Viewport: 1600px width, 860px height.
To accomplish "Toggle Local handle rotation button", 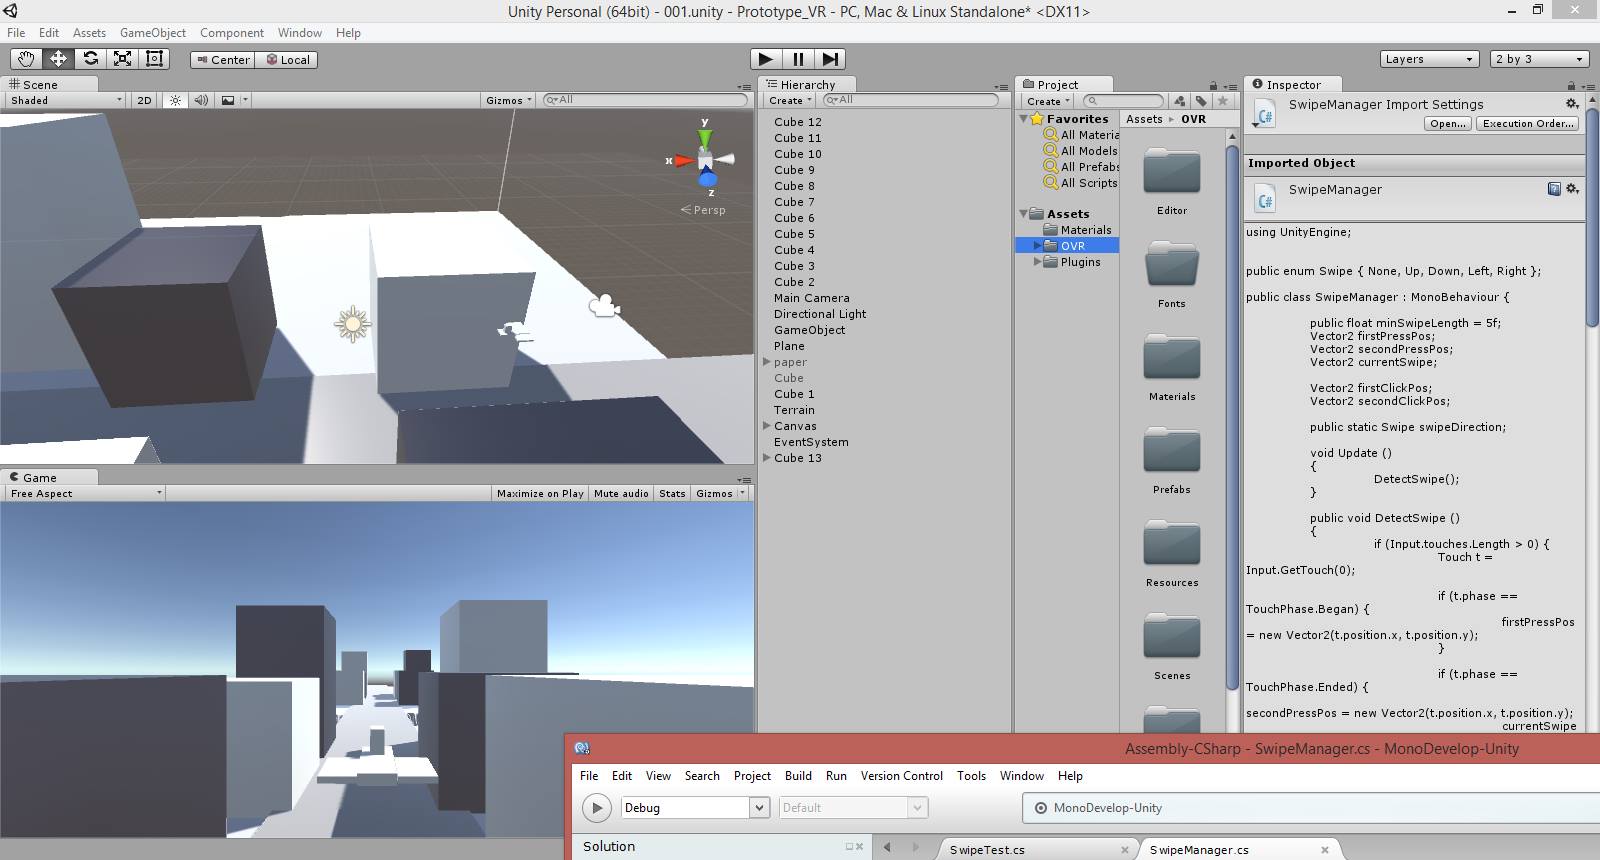I will (x=287, y=60).
